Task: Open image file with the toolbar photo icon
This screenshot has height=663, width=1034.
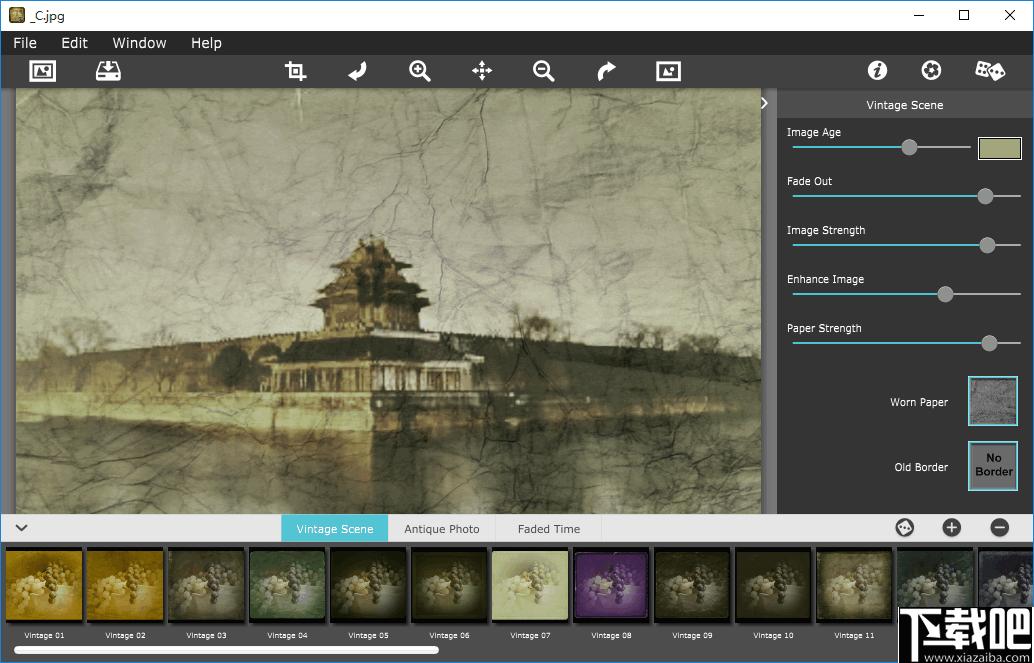Action: 43,71
